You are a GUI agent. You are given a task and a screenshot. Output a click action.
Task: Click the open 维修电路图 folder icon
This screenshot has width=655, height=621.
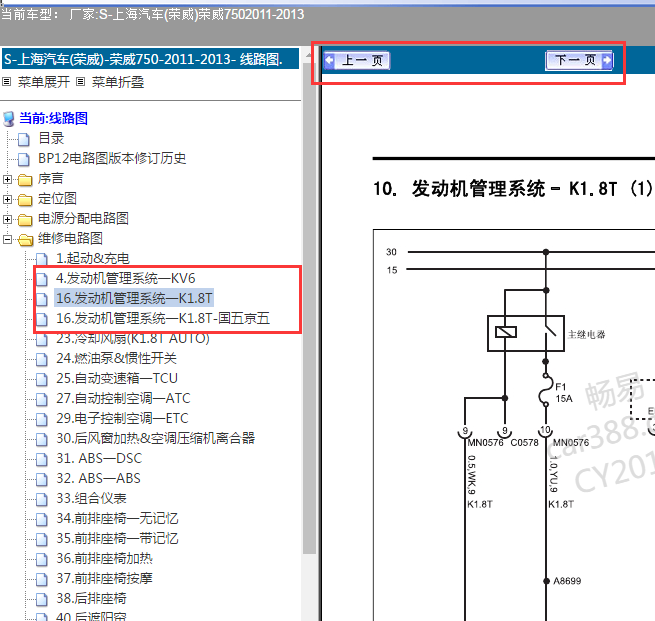pyautogui.click(x=25, y=240)
